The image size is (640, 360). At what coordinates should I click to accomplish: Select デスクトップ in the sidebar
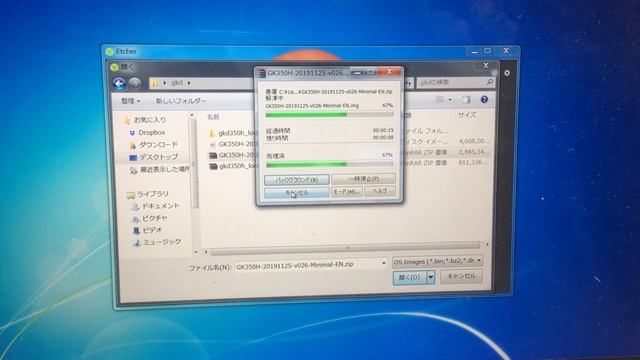pos(154,157)
